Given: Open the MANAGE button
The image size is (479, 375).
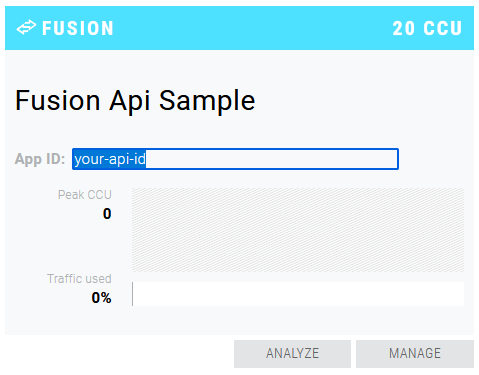Looking at the screenshot, I should (415, 354).
